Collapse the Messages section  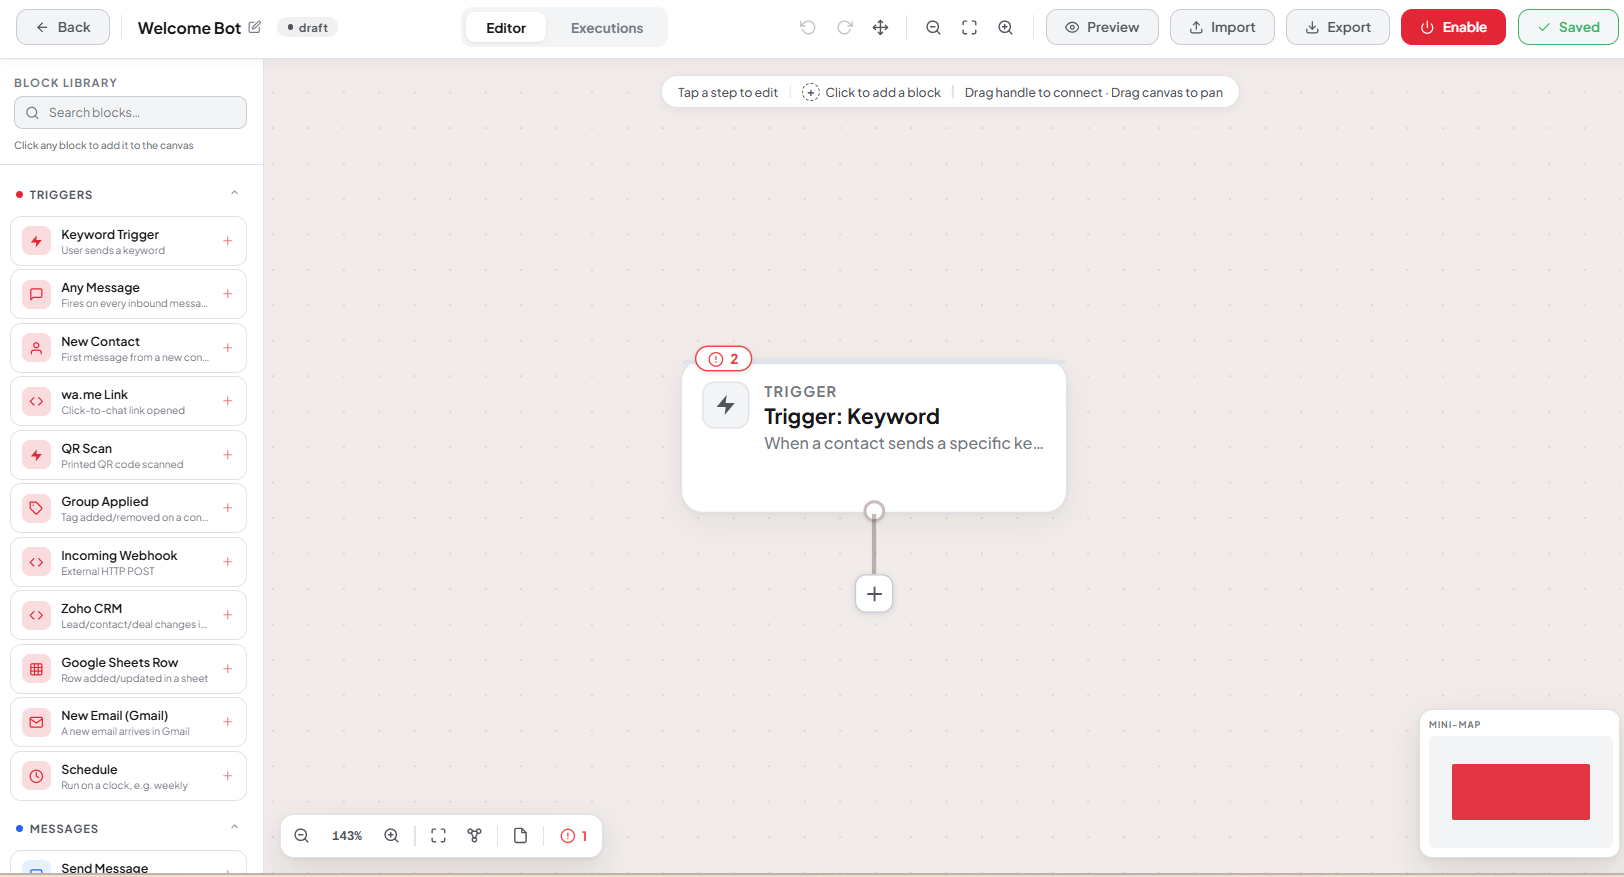[235, 828]
